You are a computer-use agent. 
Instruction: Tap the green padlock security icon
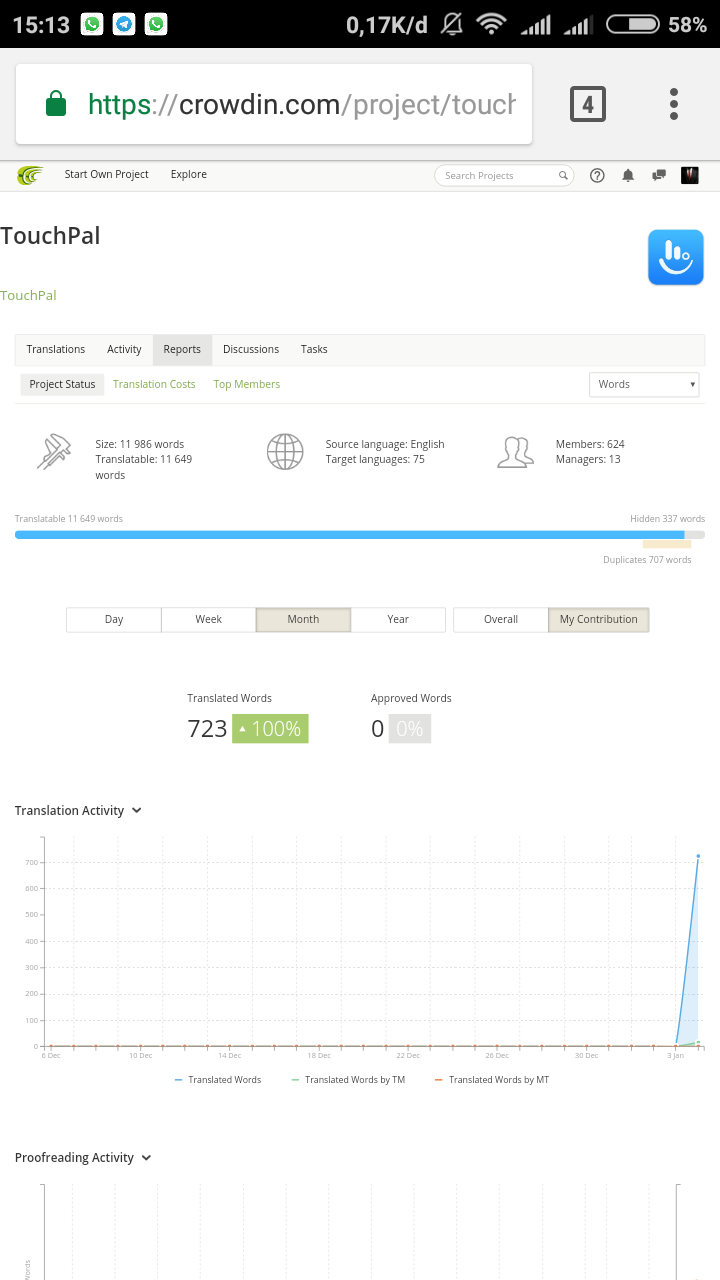(x=56, y=104)
